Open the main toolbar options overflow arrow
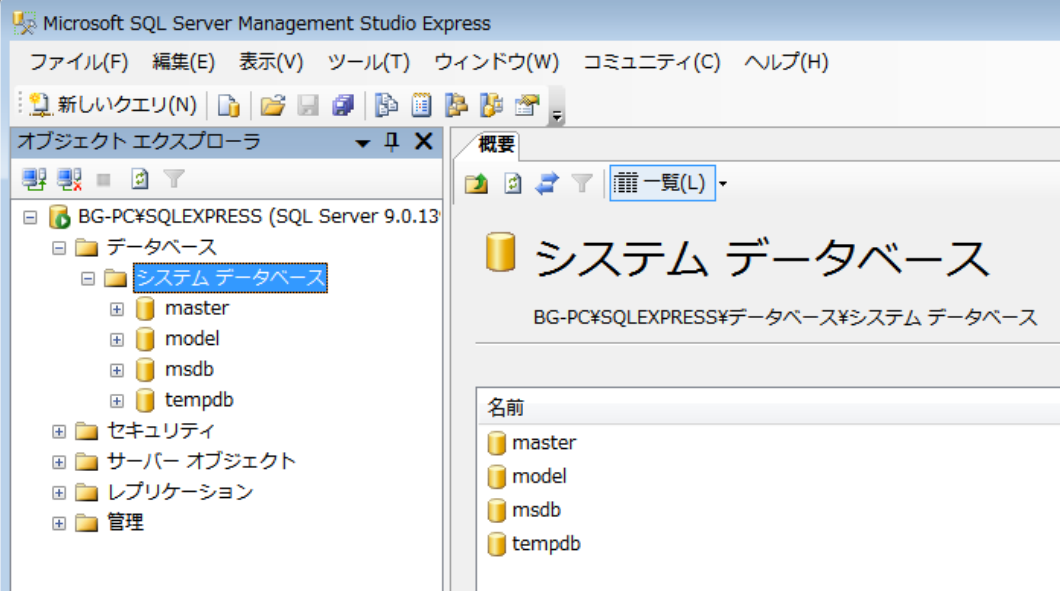 557,116
